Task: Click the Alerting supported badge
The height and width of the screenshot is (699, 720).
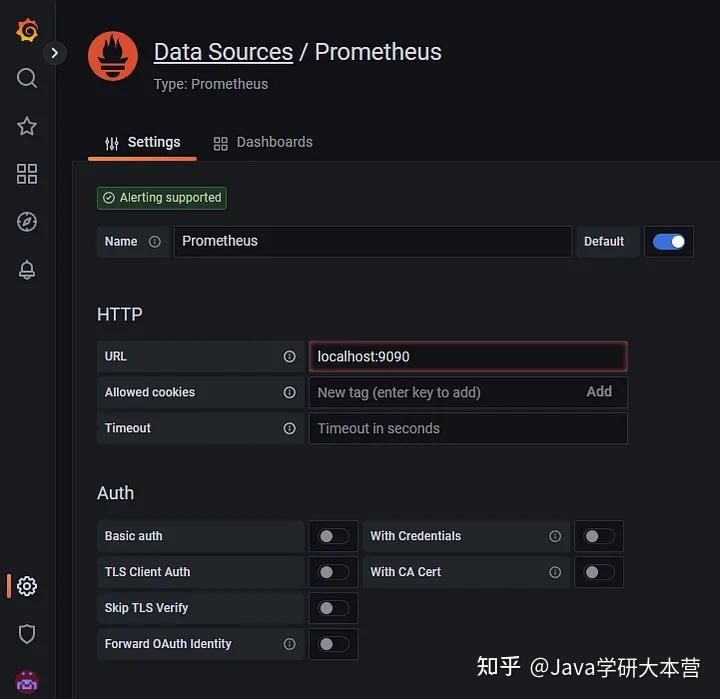Action: [162, 198]
